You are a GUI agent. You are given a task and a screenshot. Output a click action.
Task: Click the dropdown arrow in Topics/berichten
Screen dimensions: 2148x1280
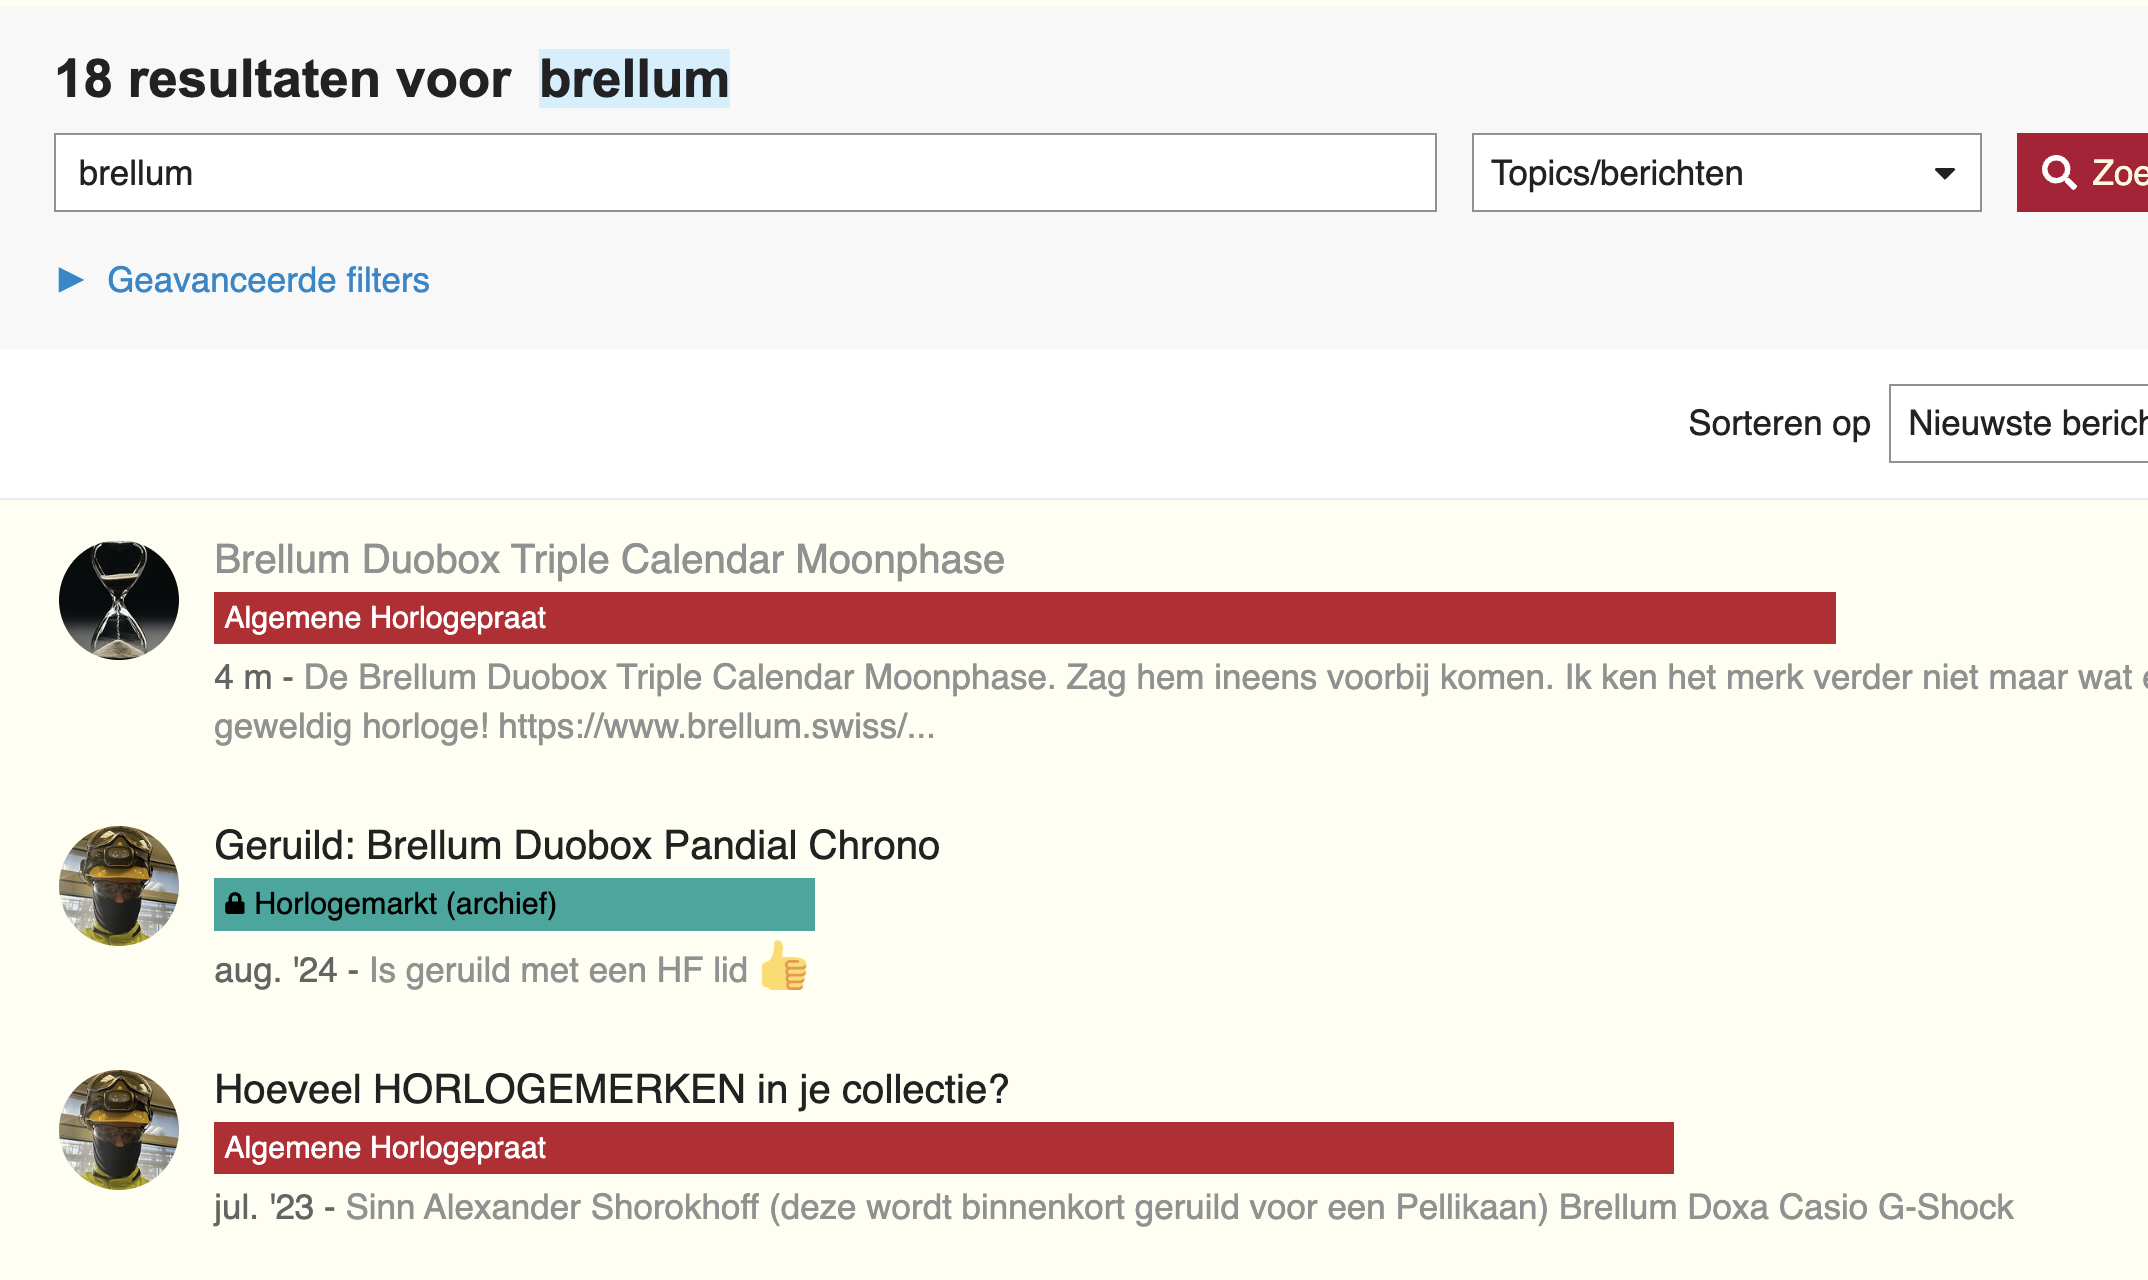(x=1944, y=173)
